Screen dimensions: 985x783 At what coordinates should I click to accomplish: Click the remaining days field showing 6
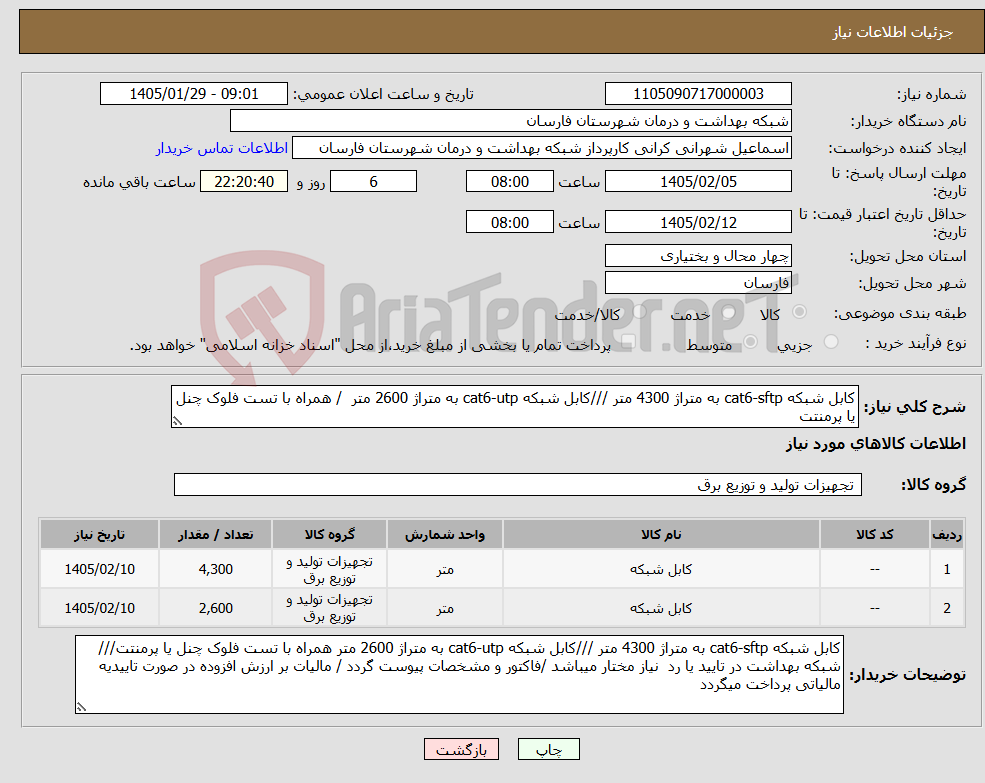click(373, 182)
